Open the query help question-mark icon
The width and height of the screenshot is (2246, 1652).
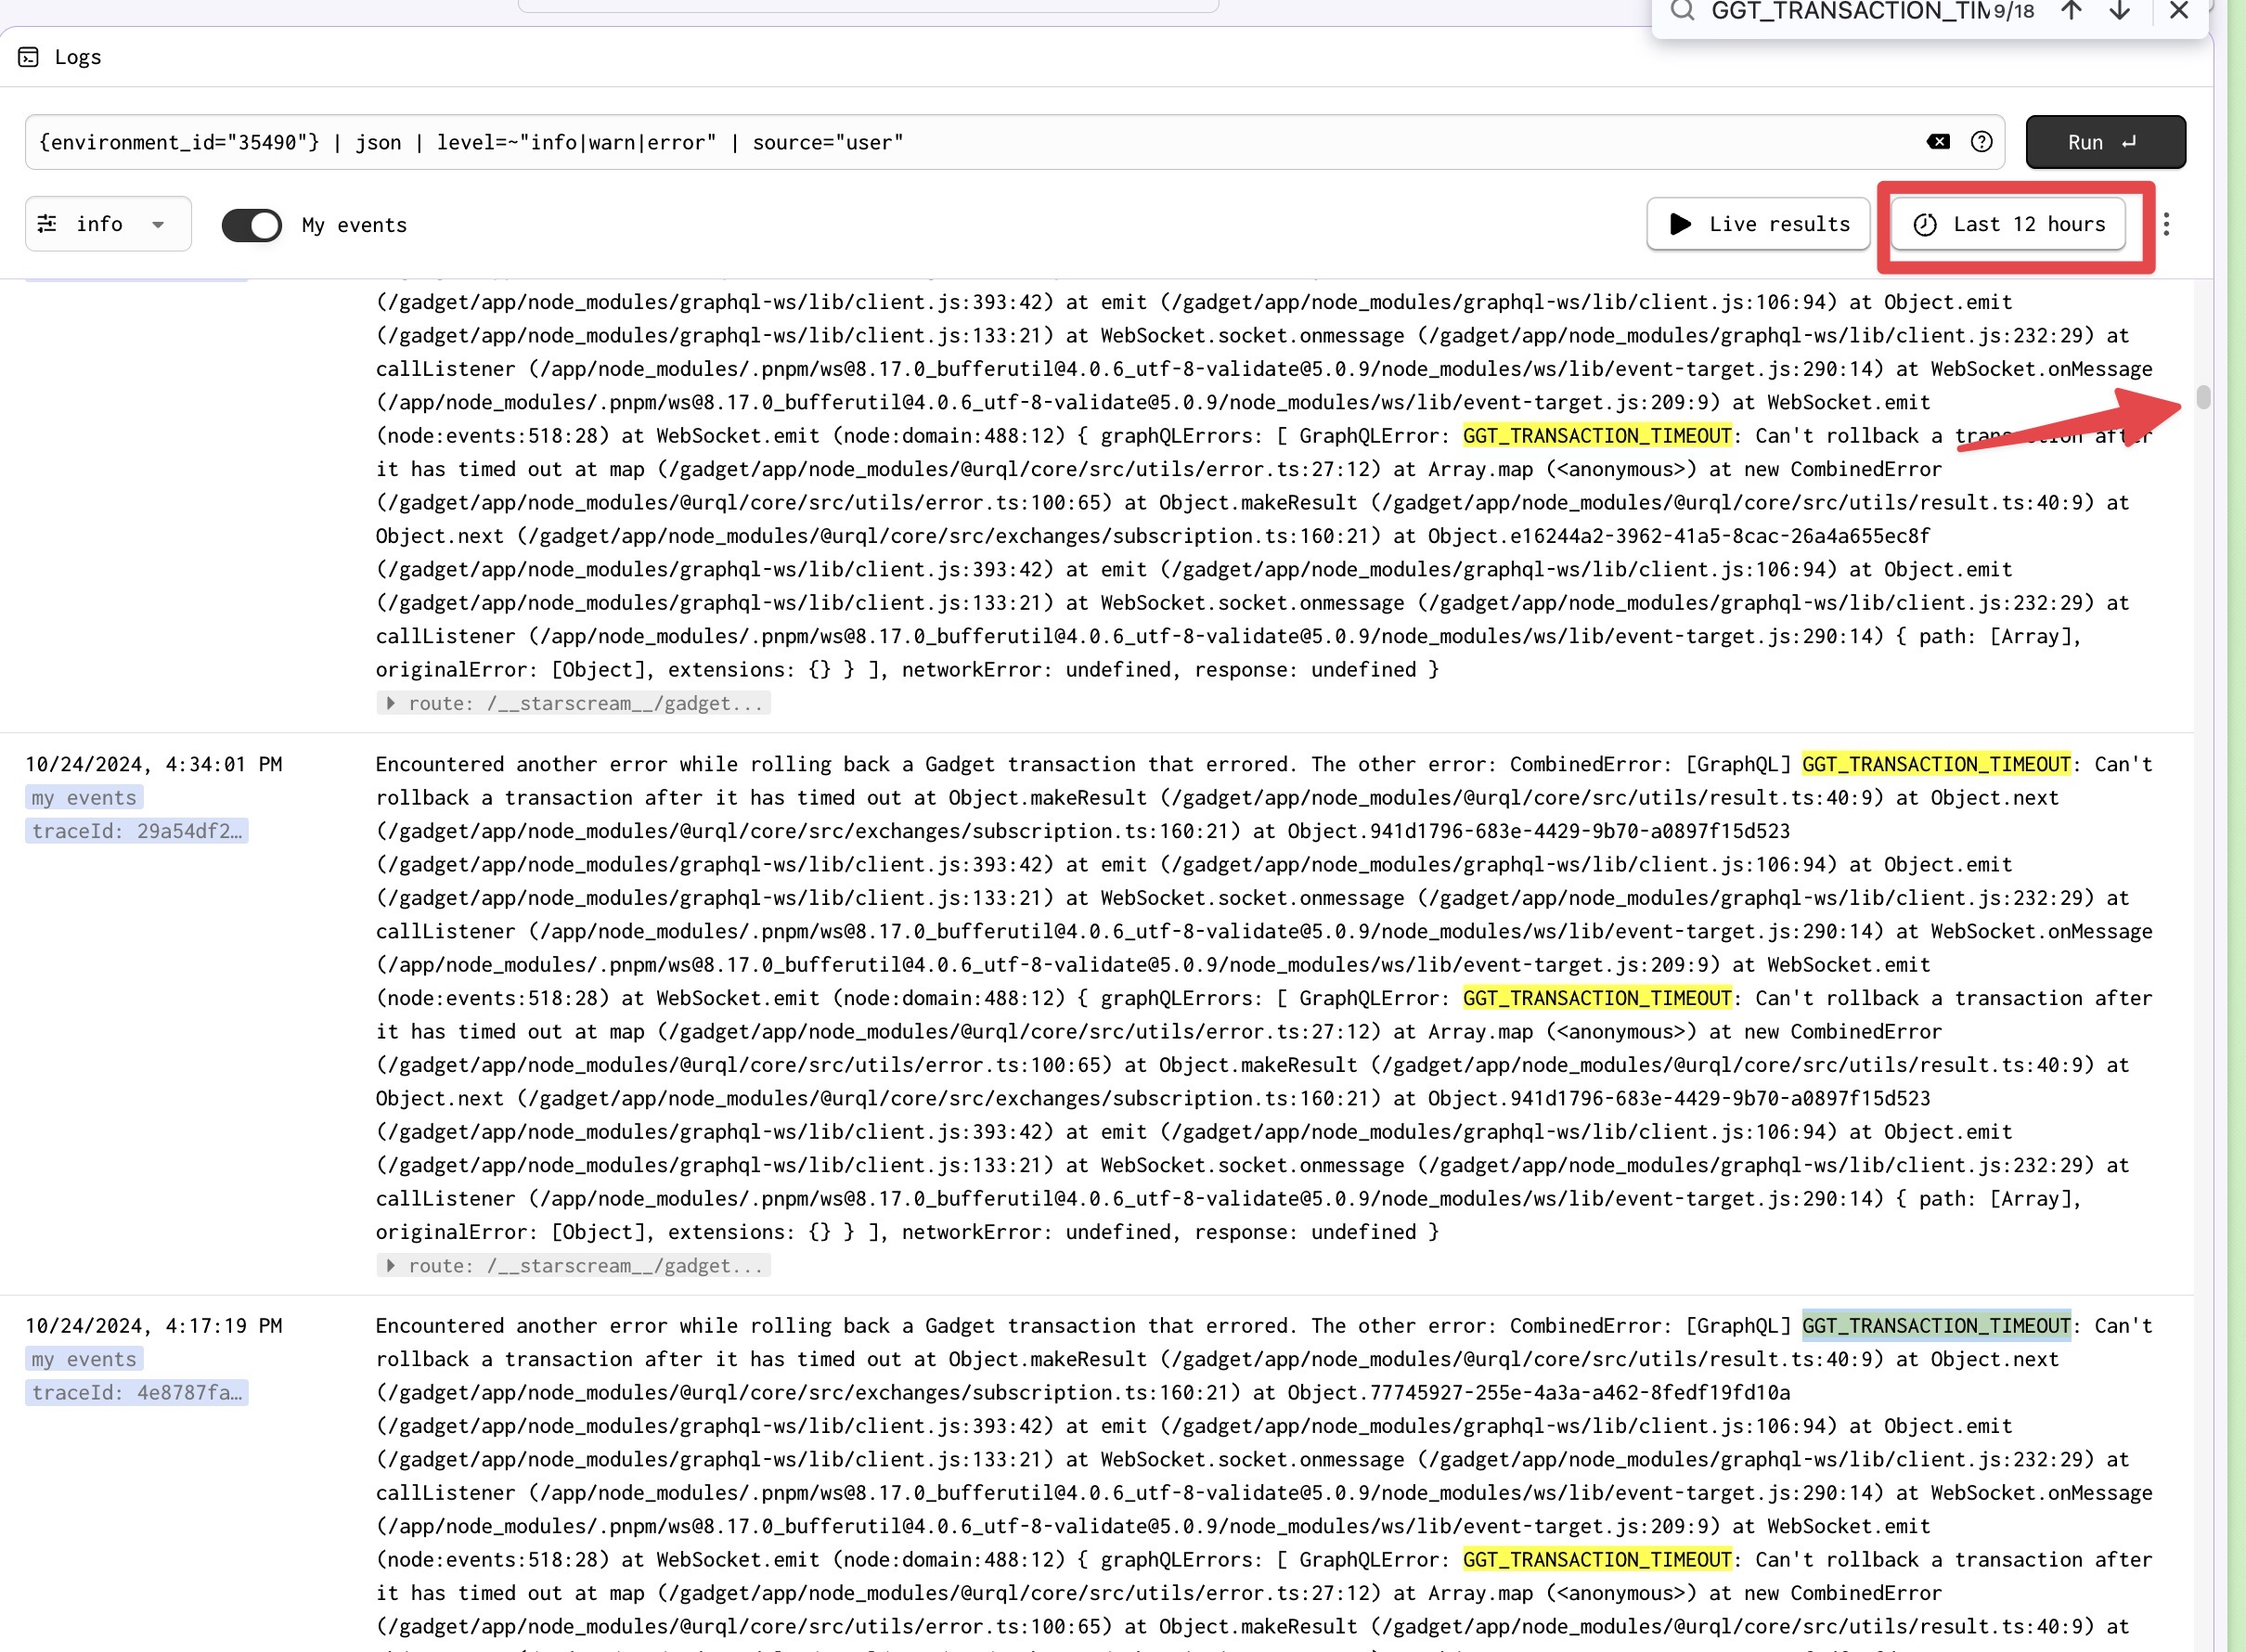(x=1981, y=142)
